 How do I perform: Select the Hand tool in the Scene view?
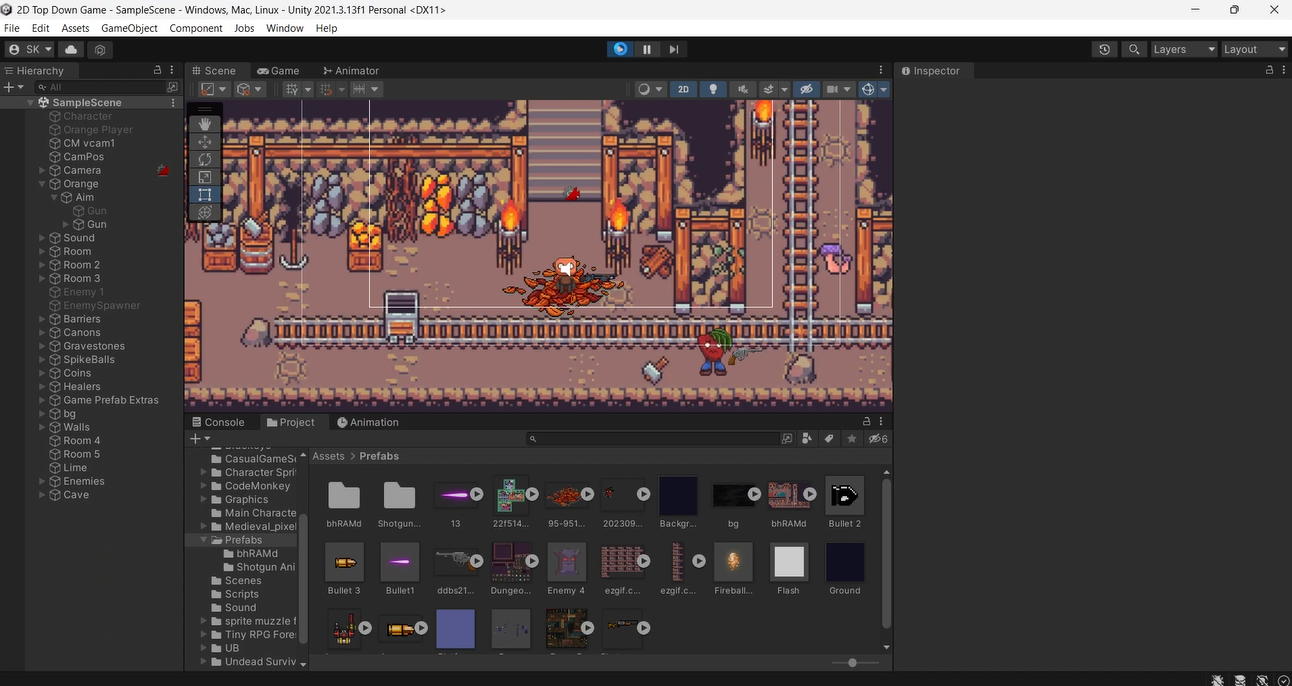pos(204,123)
